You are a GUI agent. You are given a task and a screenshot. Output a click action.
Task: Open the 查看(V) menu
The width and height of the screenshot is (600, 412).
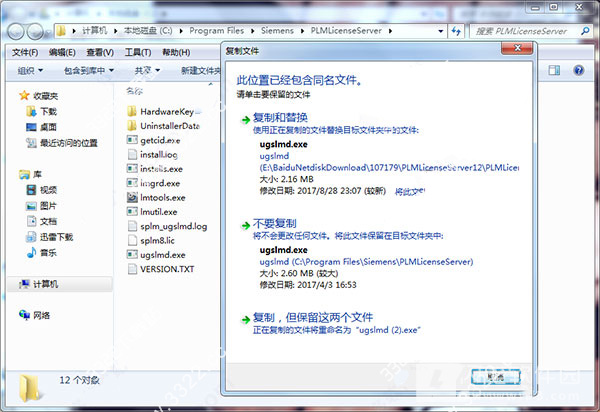point(100,52)
